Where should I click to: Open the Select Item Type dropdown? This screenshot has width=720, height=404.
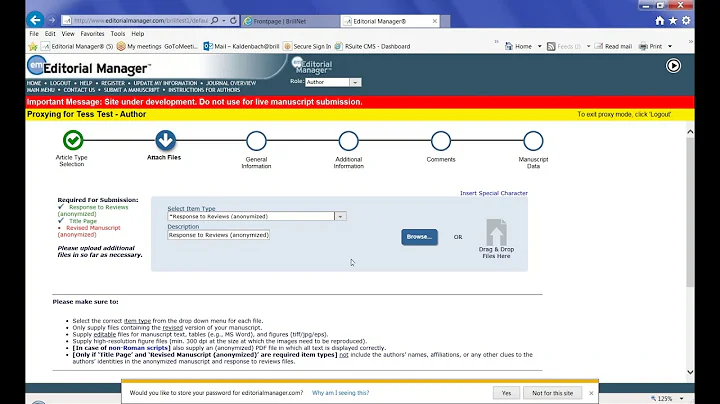point(340,216)
